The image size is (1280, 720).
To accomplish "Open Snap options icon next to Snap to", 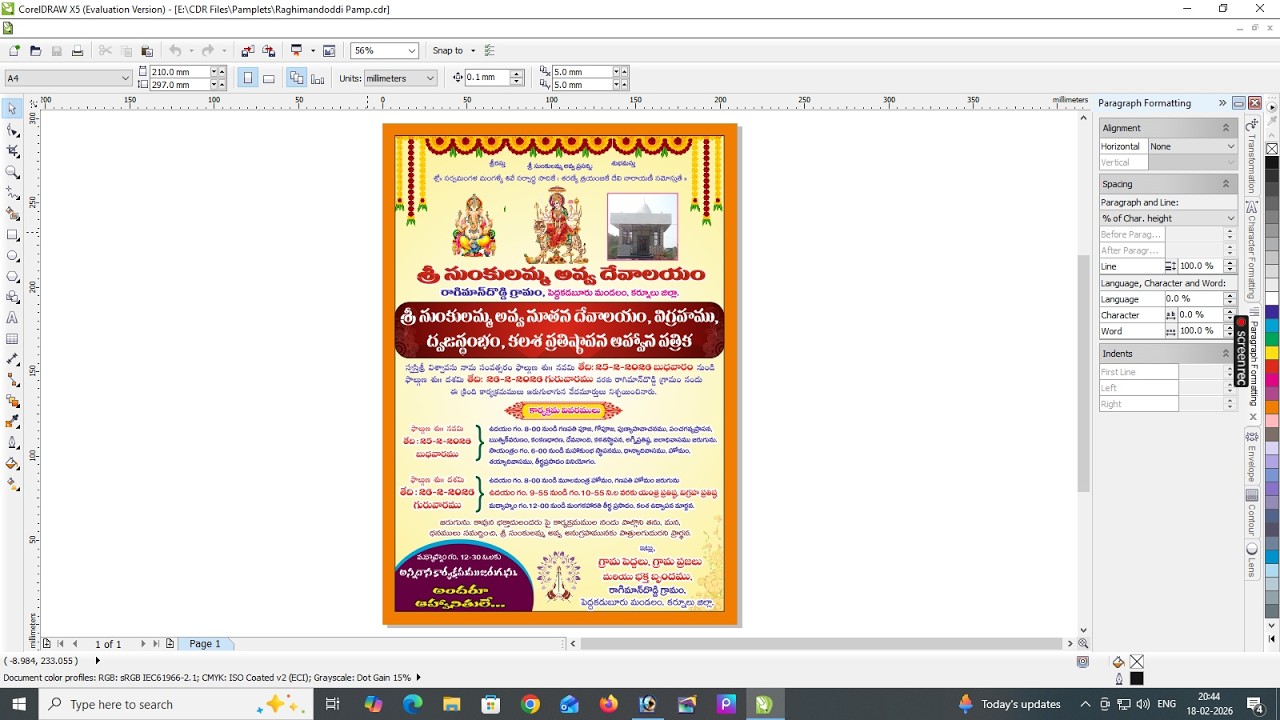I will [x=489, y=51].
